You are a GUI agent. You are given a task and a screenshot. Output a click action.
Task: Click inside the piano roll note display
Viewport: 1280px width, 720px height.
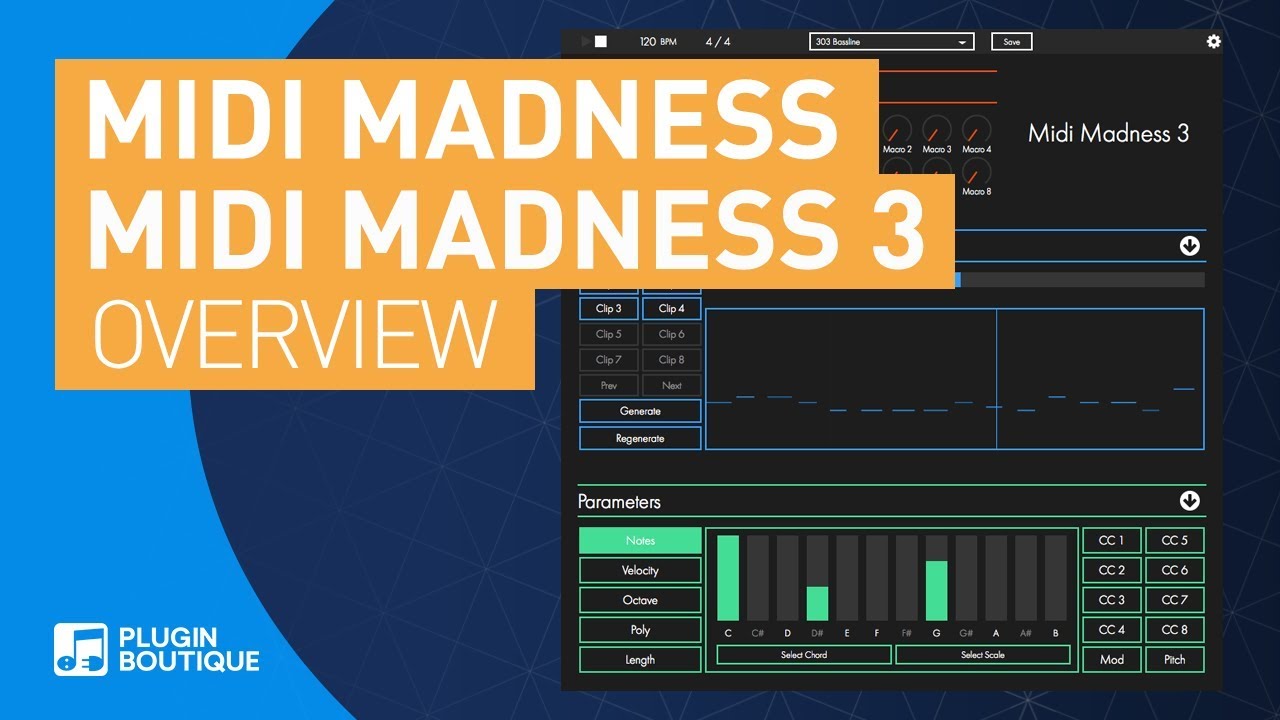(x=955, y=379)
